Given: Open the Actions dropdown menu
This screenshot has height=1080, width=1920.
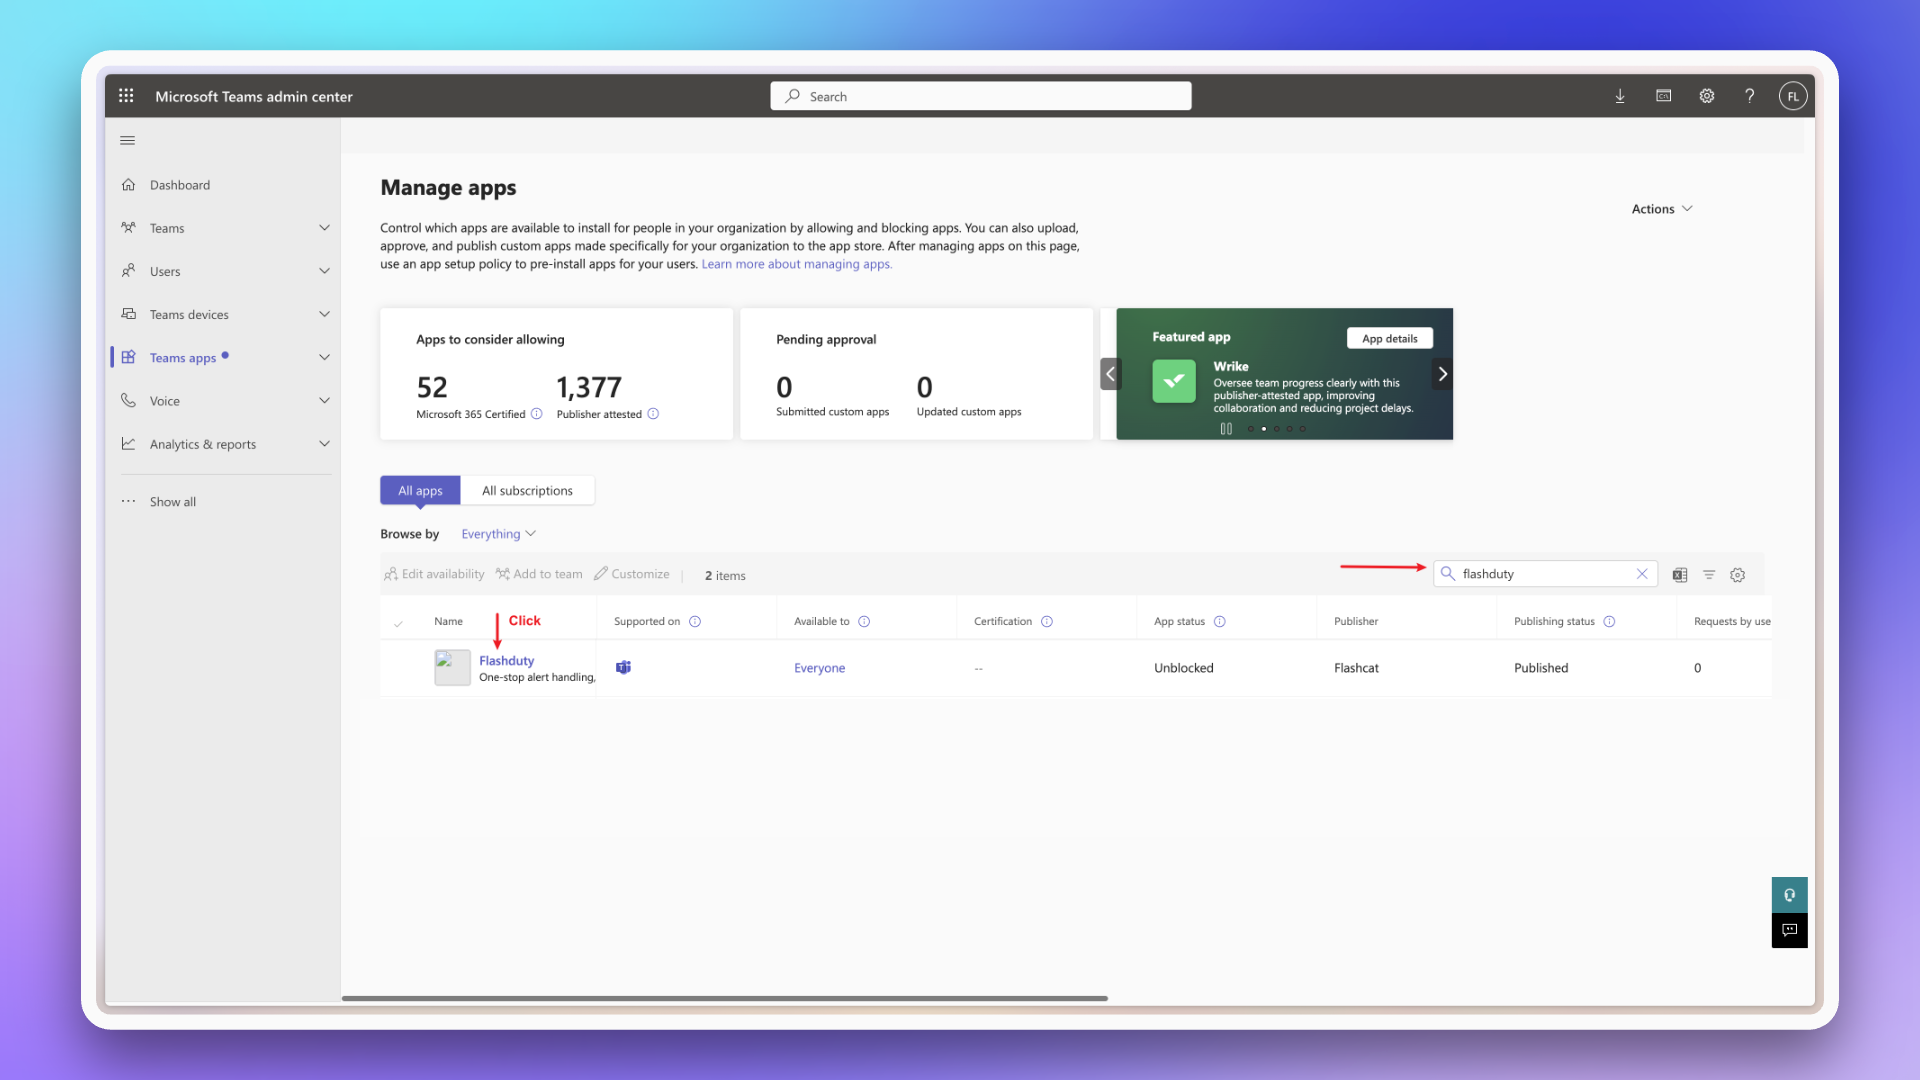Looking at the screenshot, I should coord(1661,209).
